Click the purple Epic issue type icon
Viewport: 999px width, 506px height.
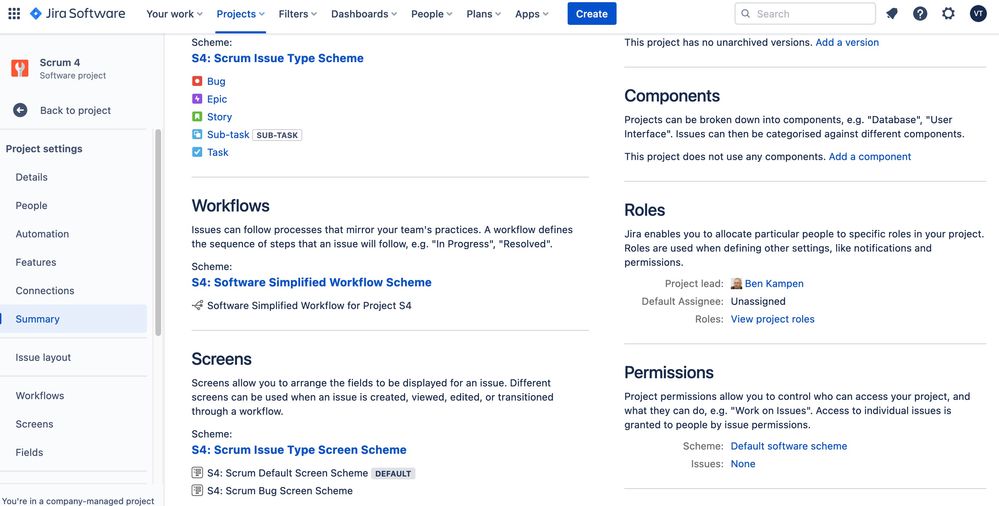(x=197, y=99)
